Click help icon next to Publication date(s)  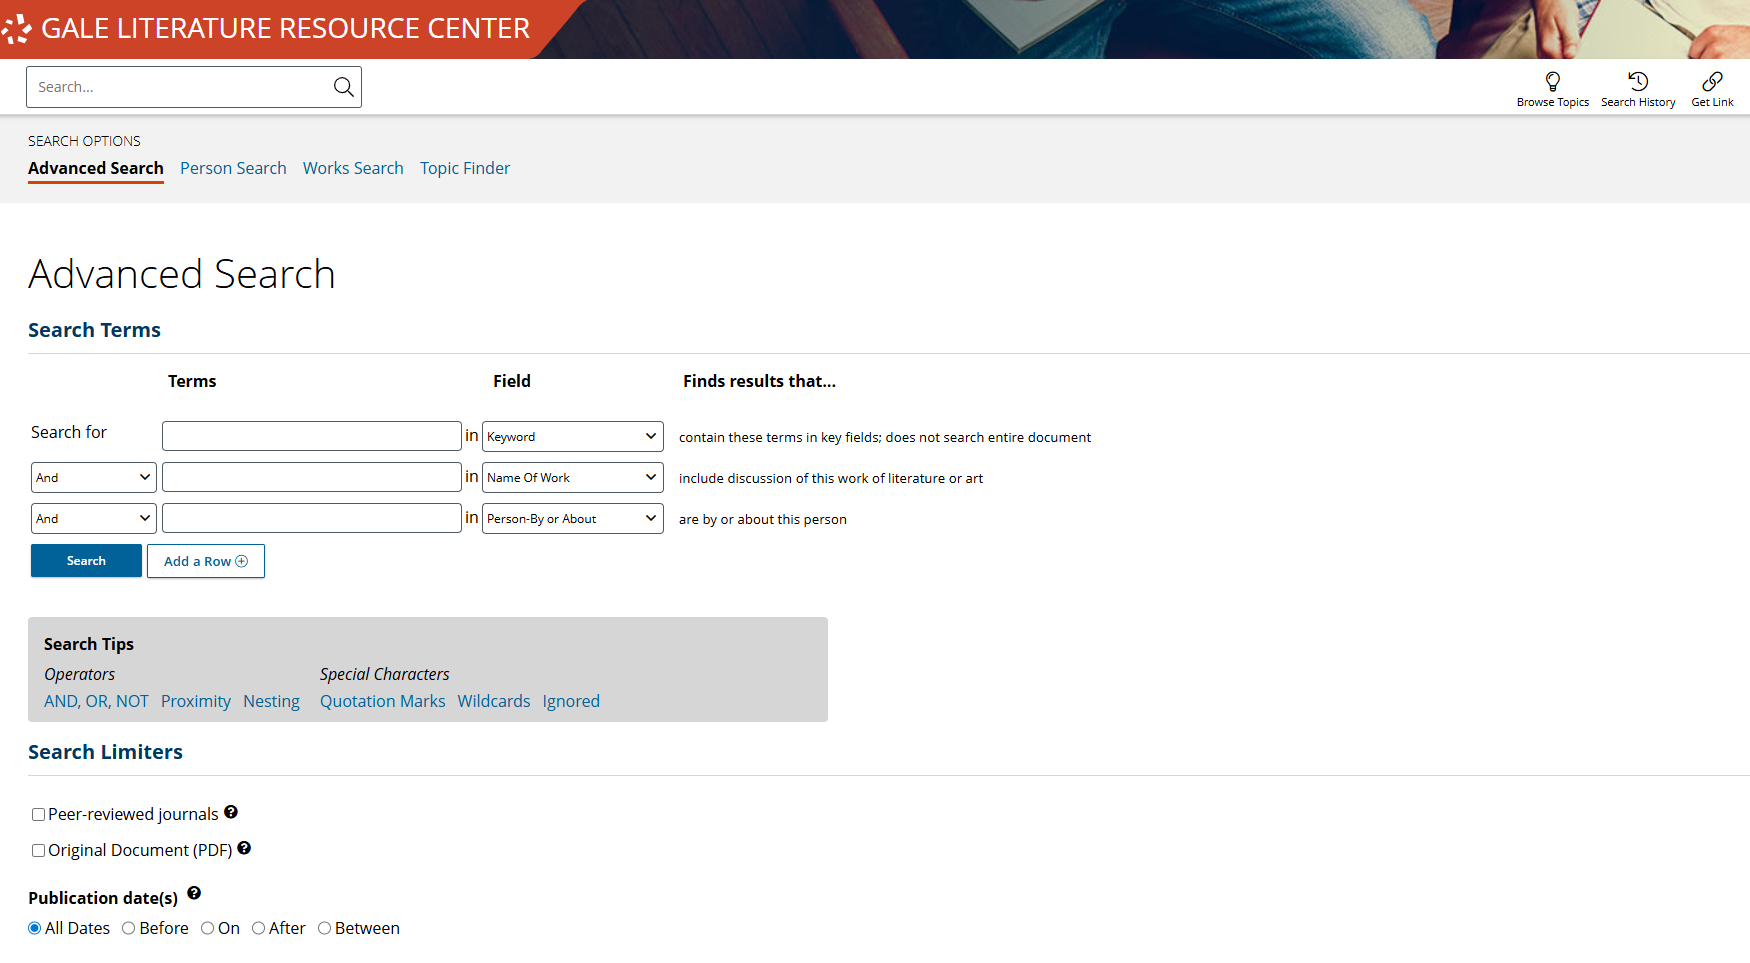[194, 893]
